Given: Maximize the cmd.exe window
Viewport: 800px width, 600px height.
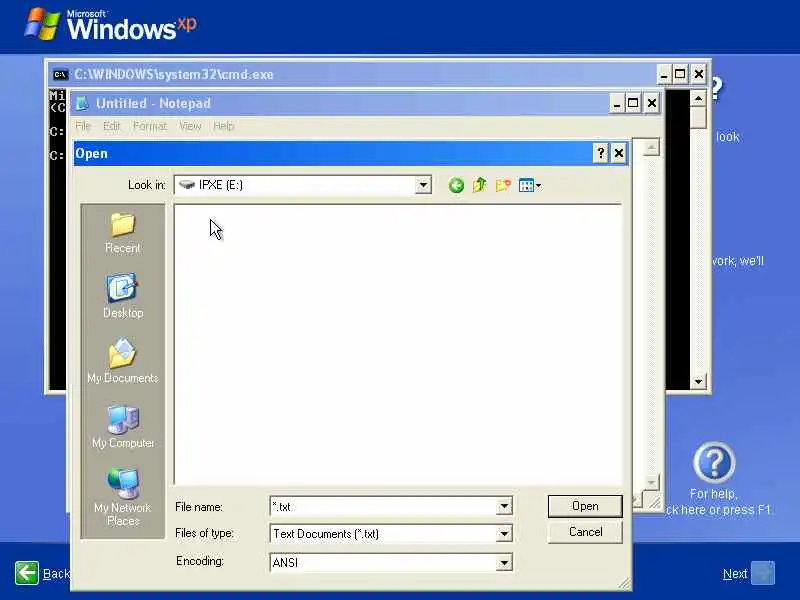Looking at the screenshot, I should 680,74.
